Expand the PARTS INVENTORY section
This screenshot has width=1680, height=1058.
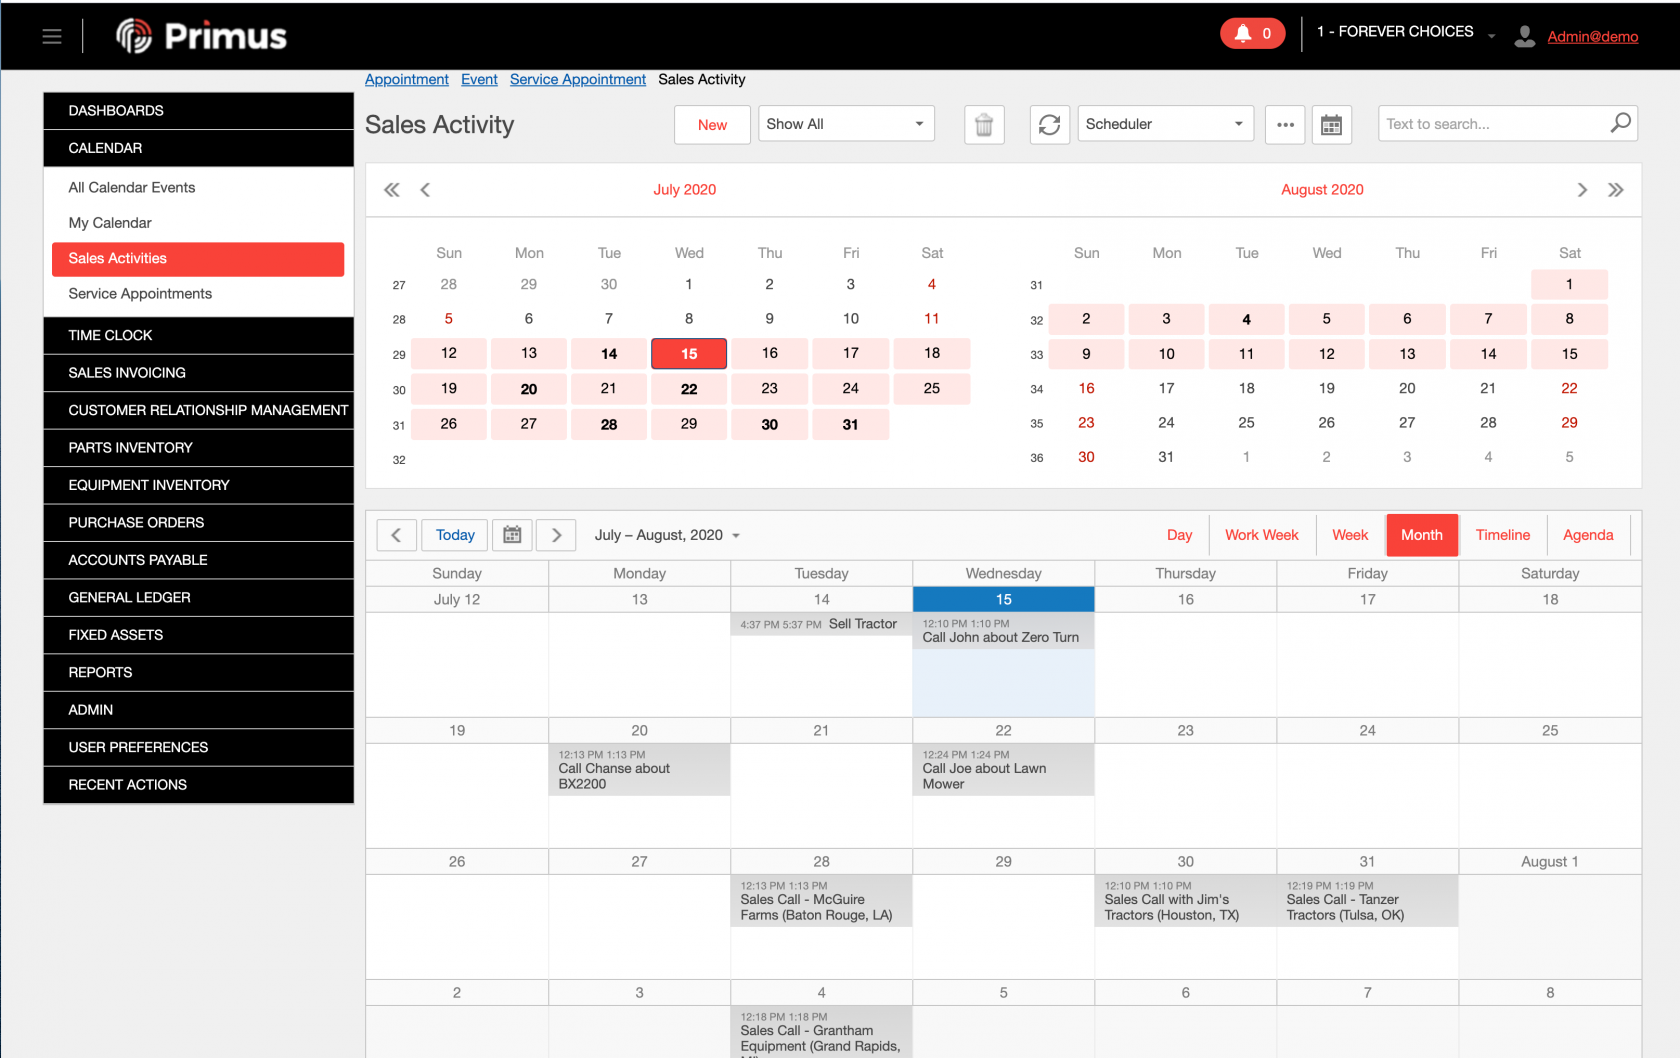pos(199,448)
